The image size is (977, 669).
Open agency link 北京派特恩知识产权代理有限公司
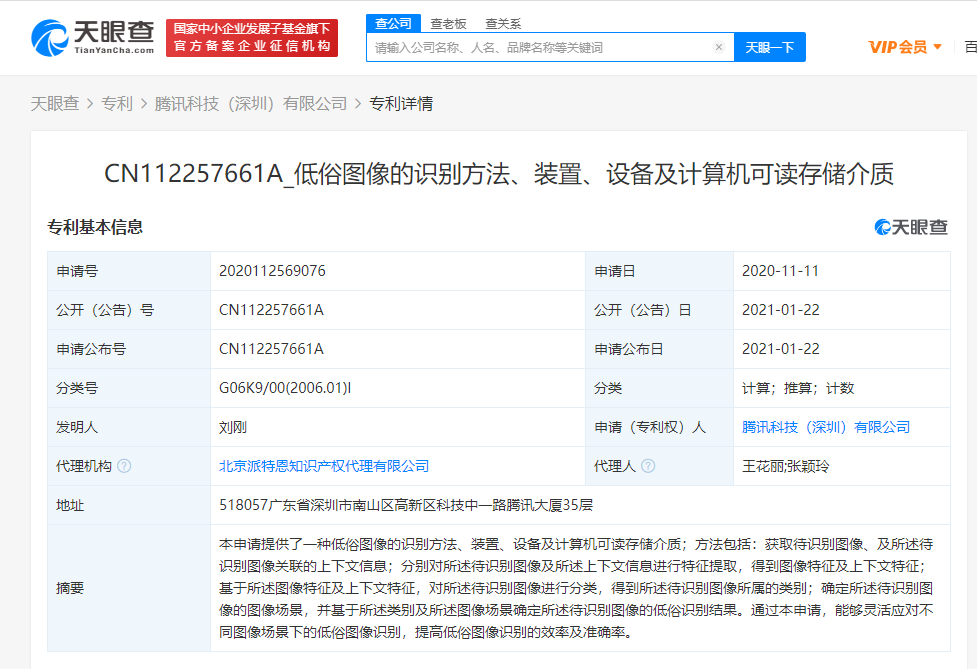325,465
